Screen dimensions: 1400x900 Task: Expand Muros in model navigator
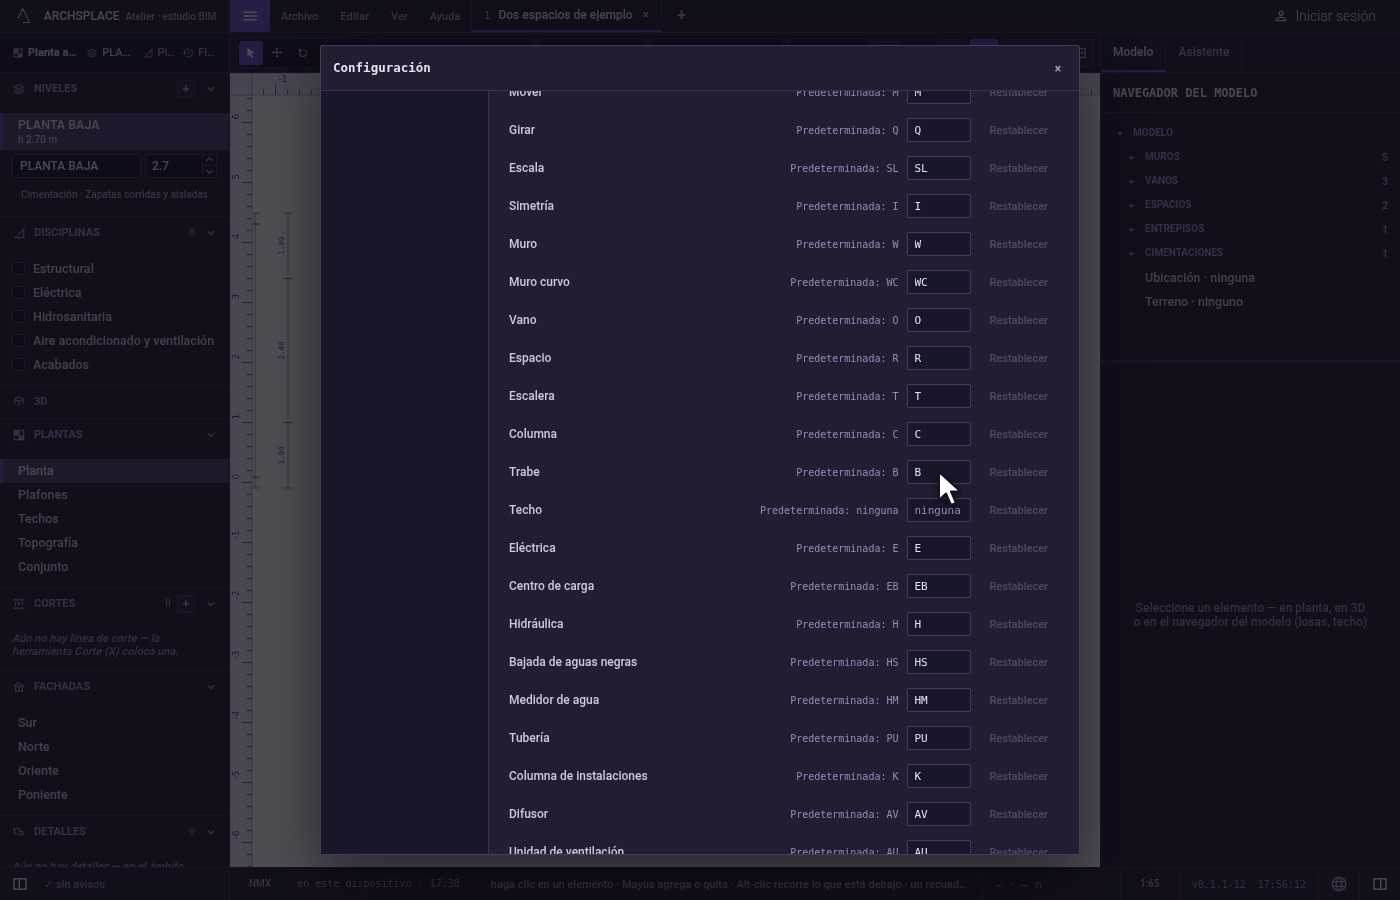pos(1132,157)
